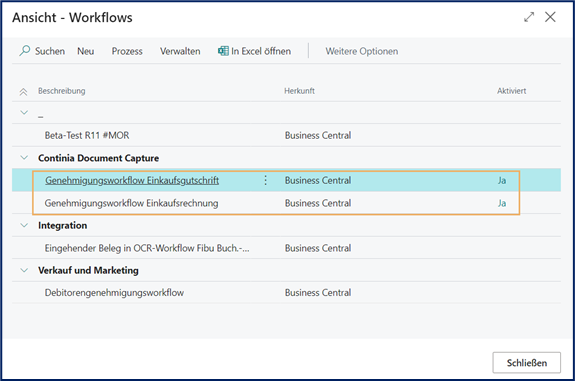
Task: Open Weitere Optionen
Action: tap(362, 51)
